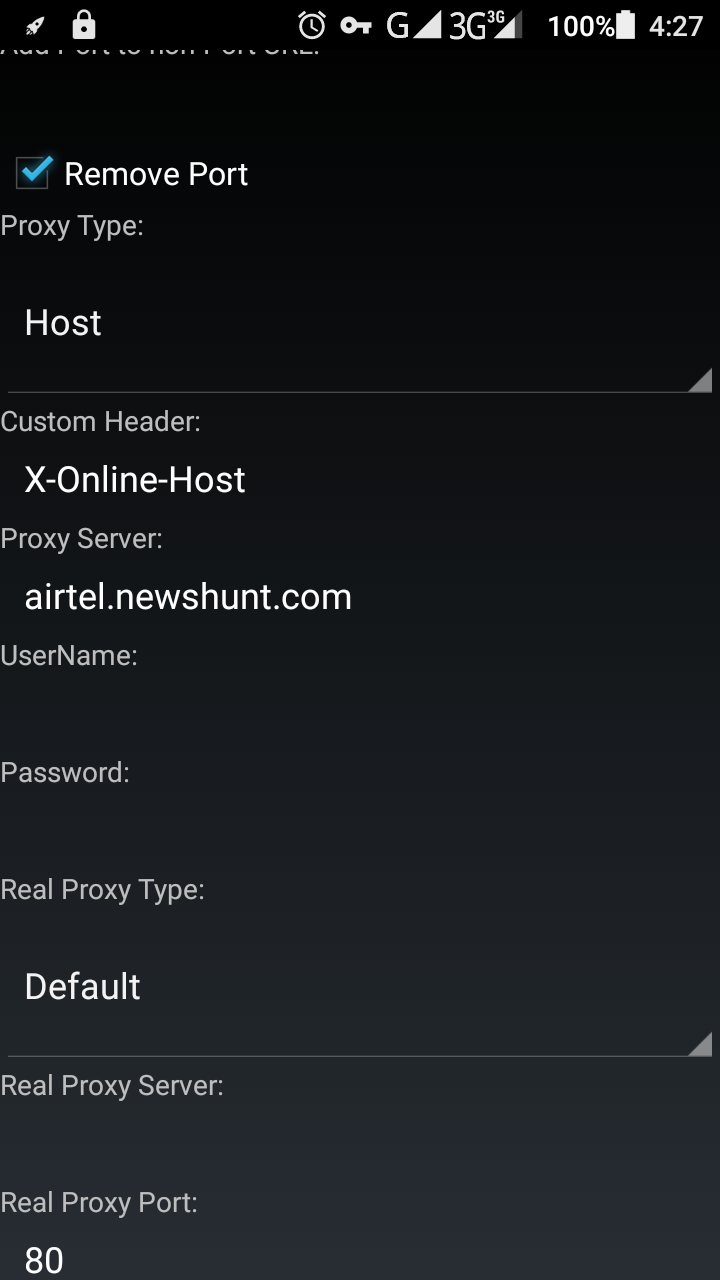Focus the Real Proxy Server field
Image resolution: width=720 pixels, height=1280 pixels.
(x=360, y=1144)
